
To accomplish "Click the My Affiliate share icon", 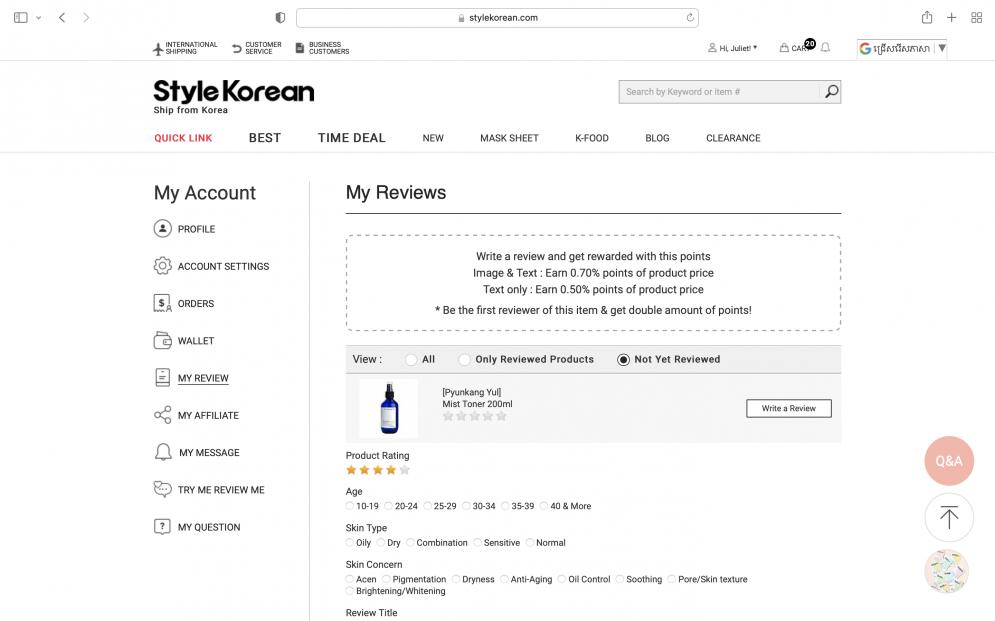I will pos(162,415).
